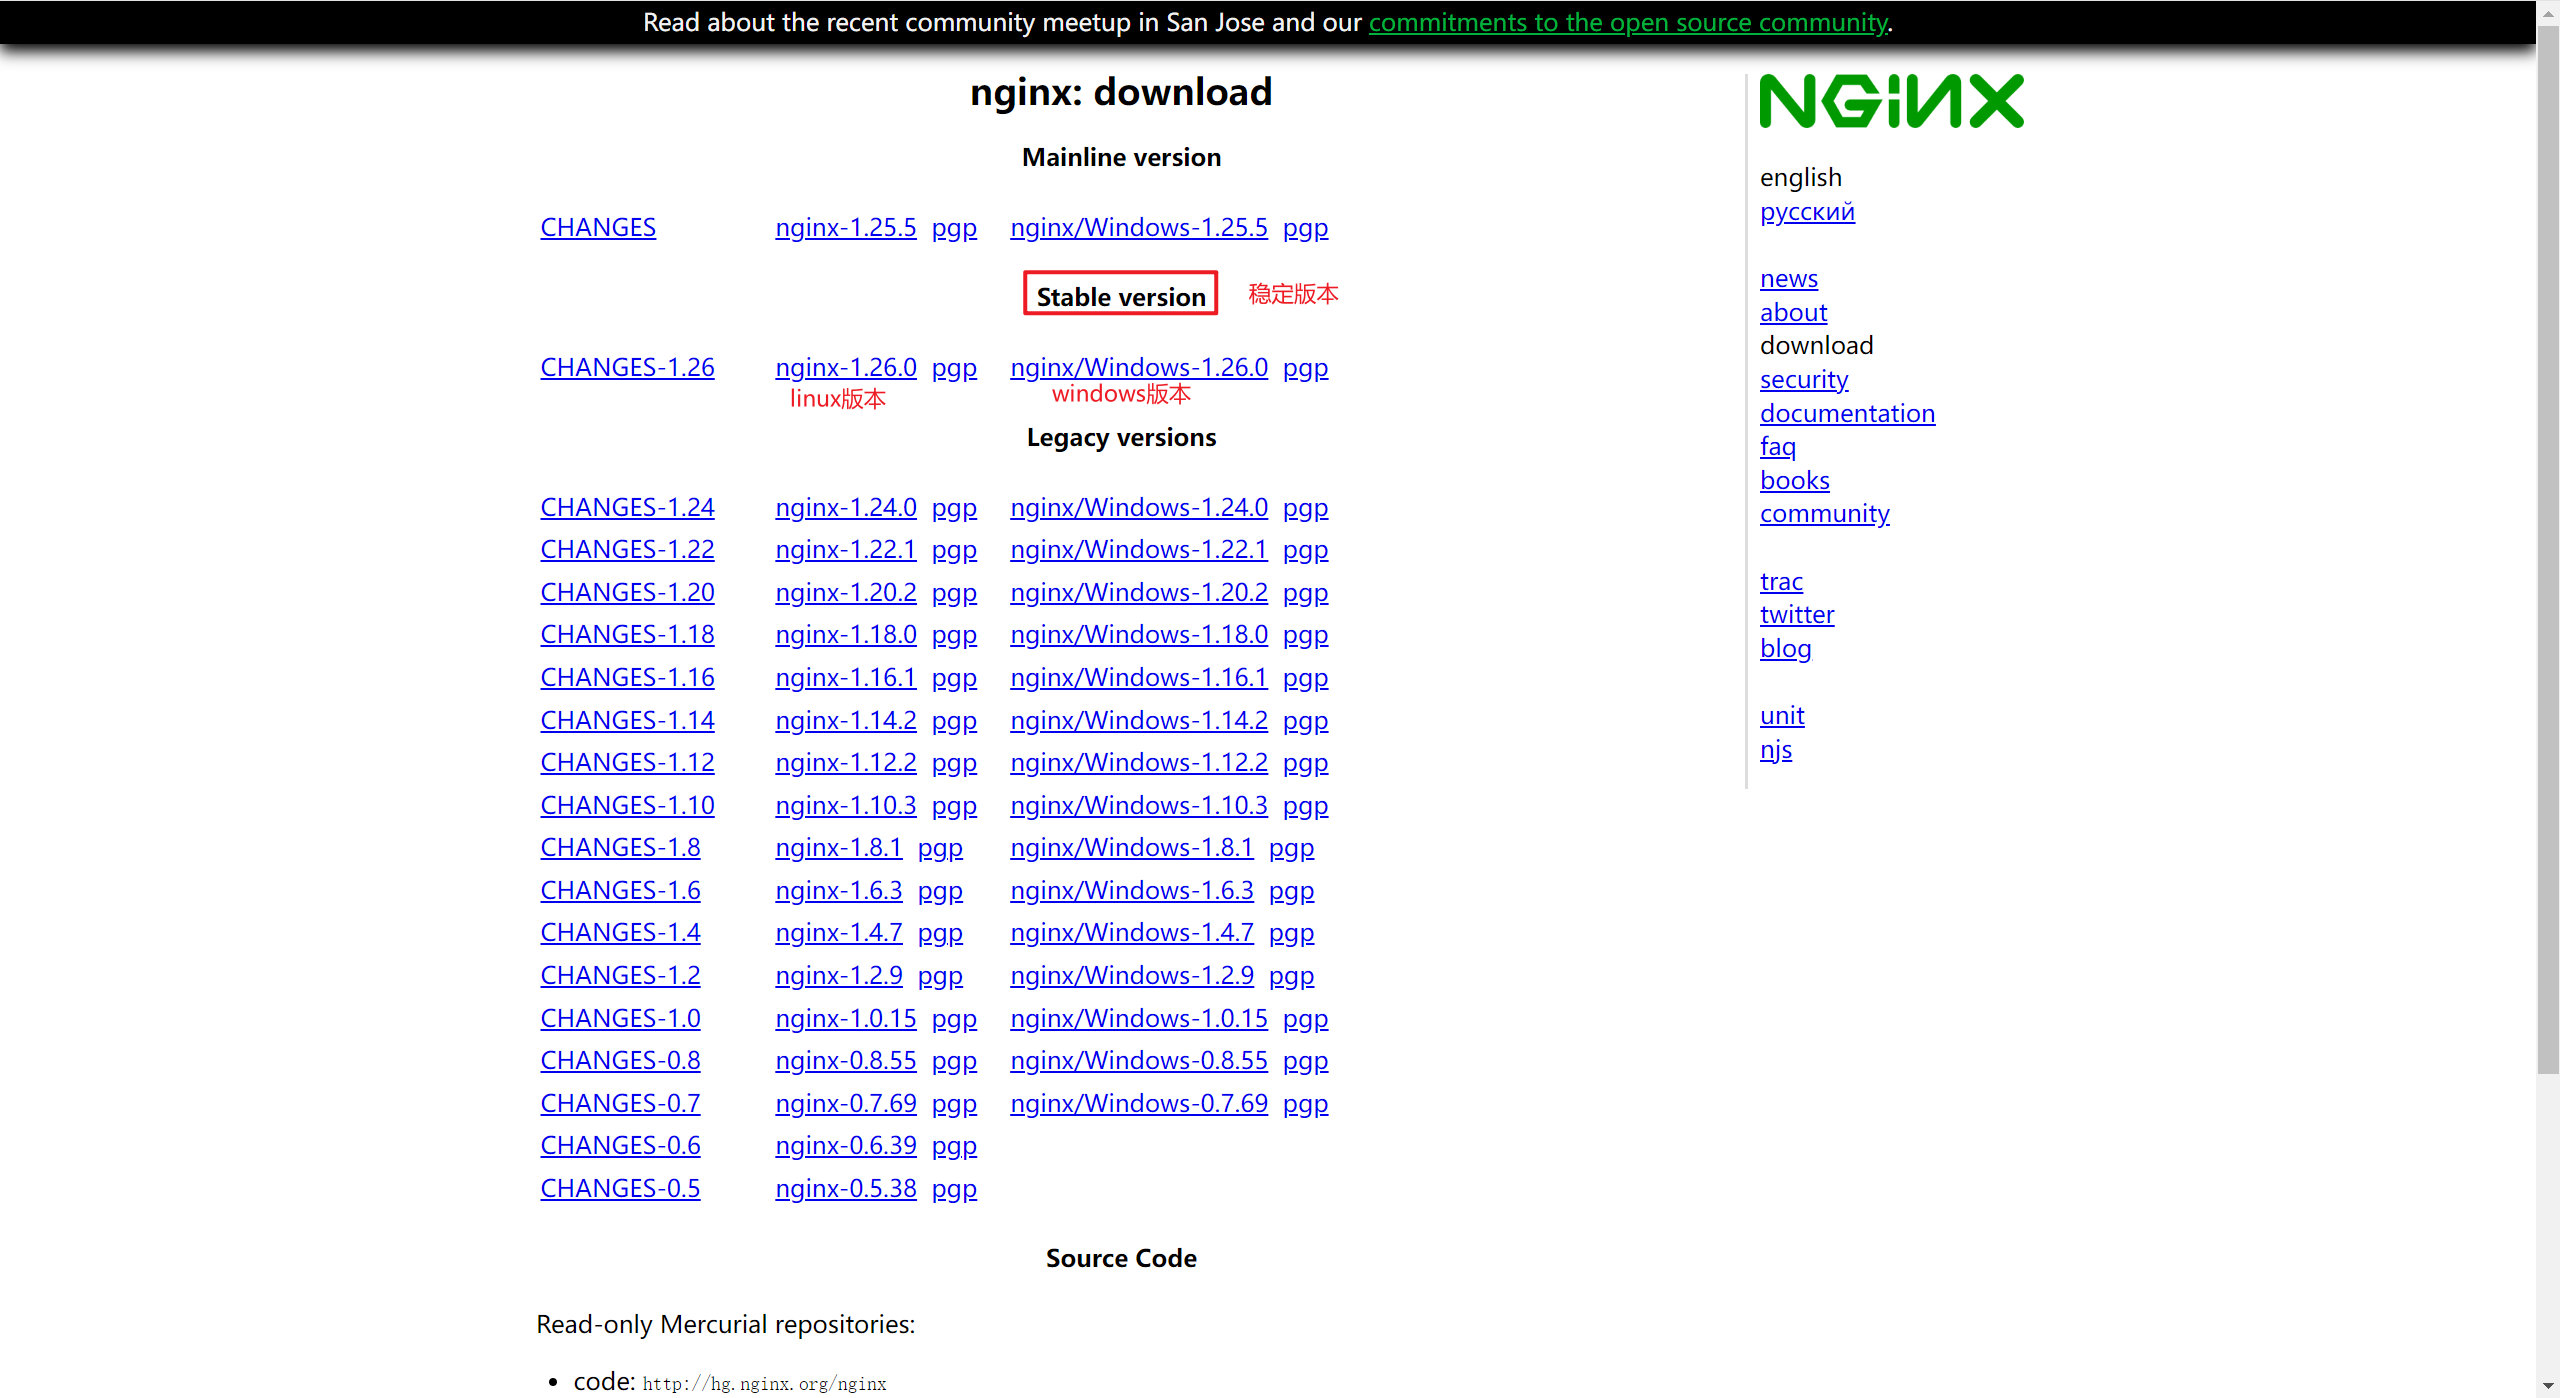
Task: Download nginx-1.14.2 source
Action: [x=846, y=720]
